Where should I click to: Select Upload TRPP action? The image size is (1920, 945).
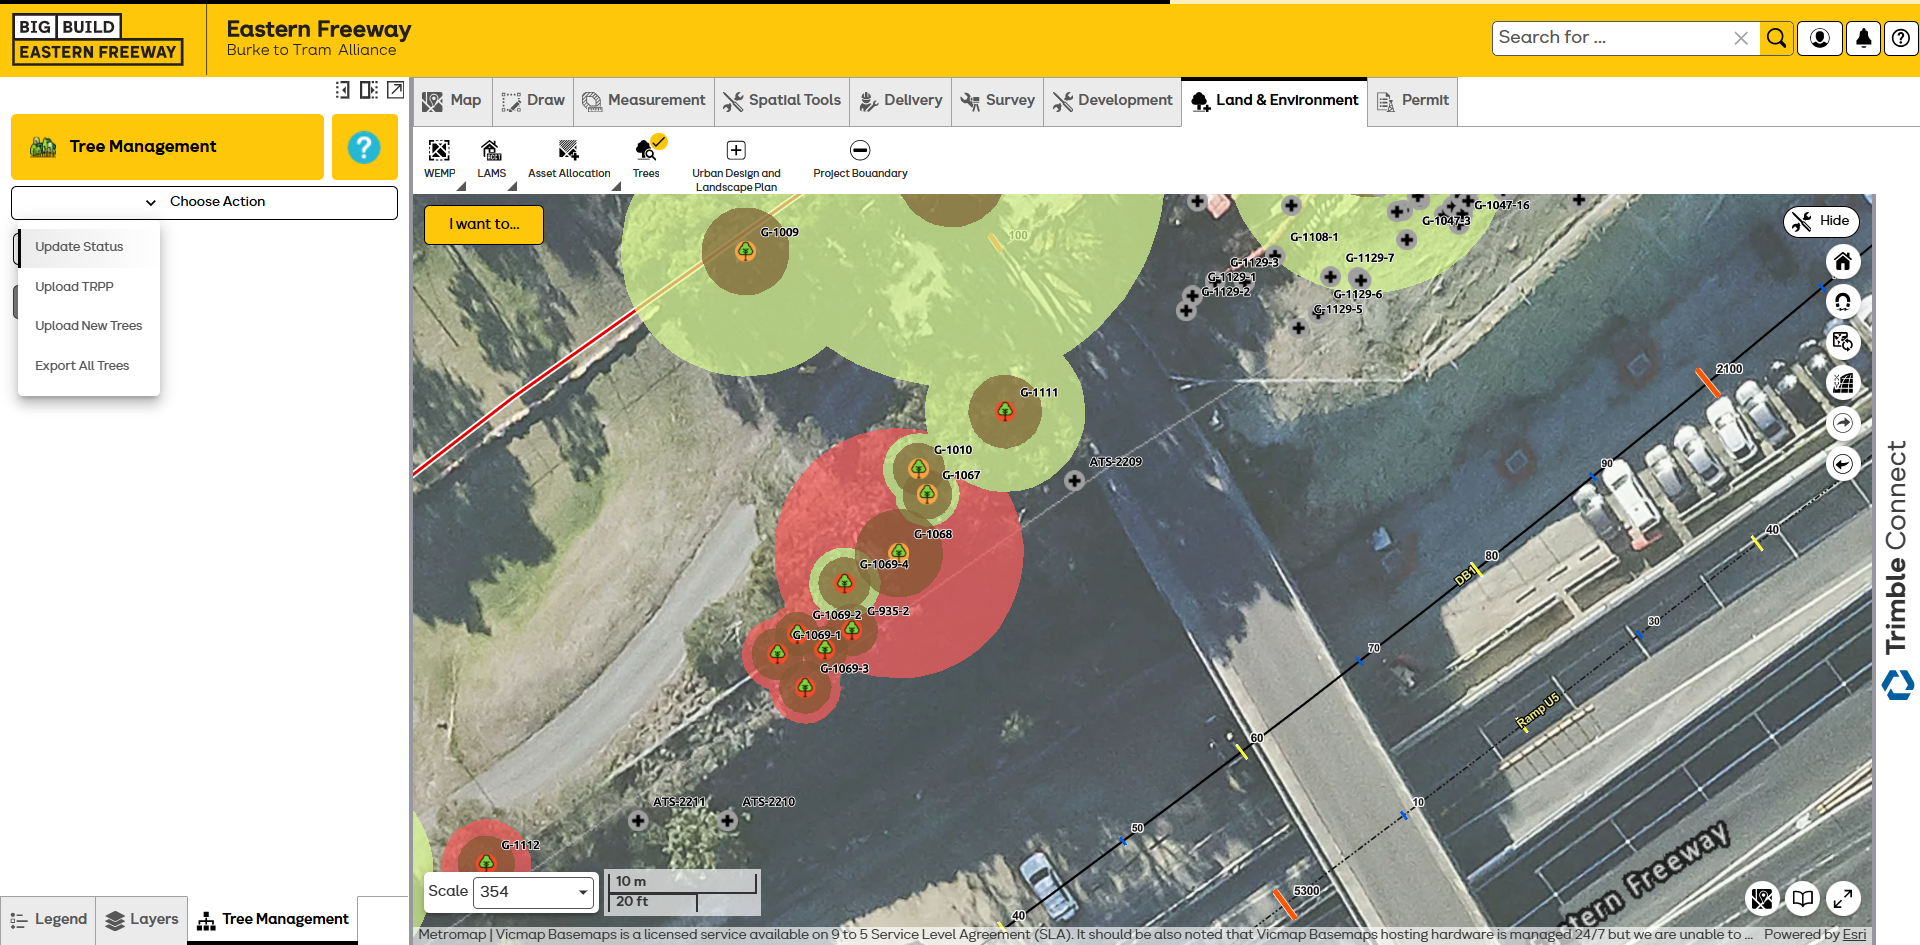89,287
